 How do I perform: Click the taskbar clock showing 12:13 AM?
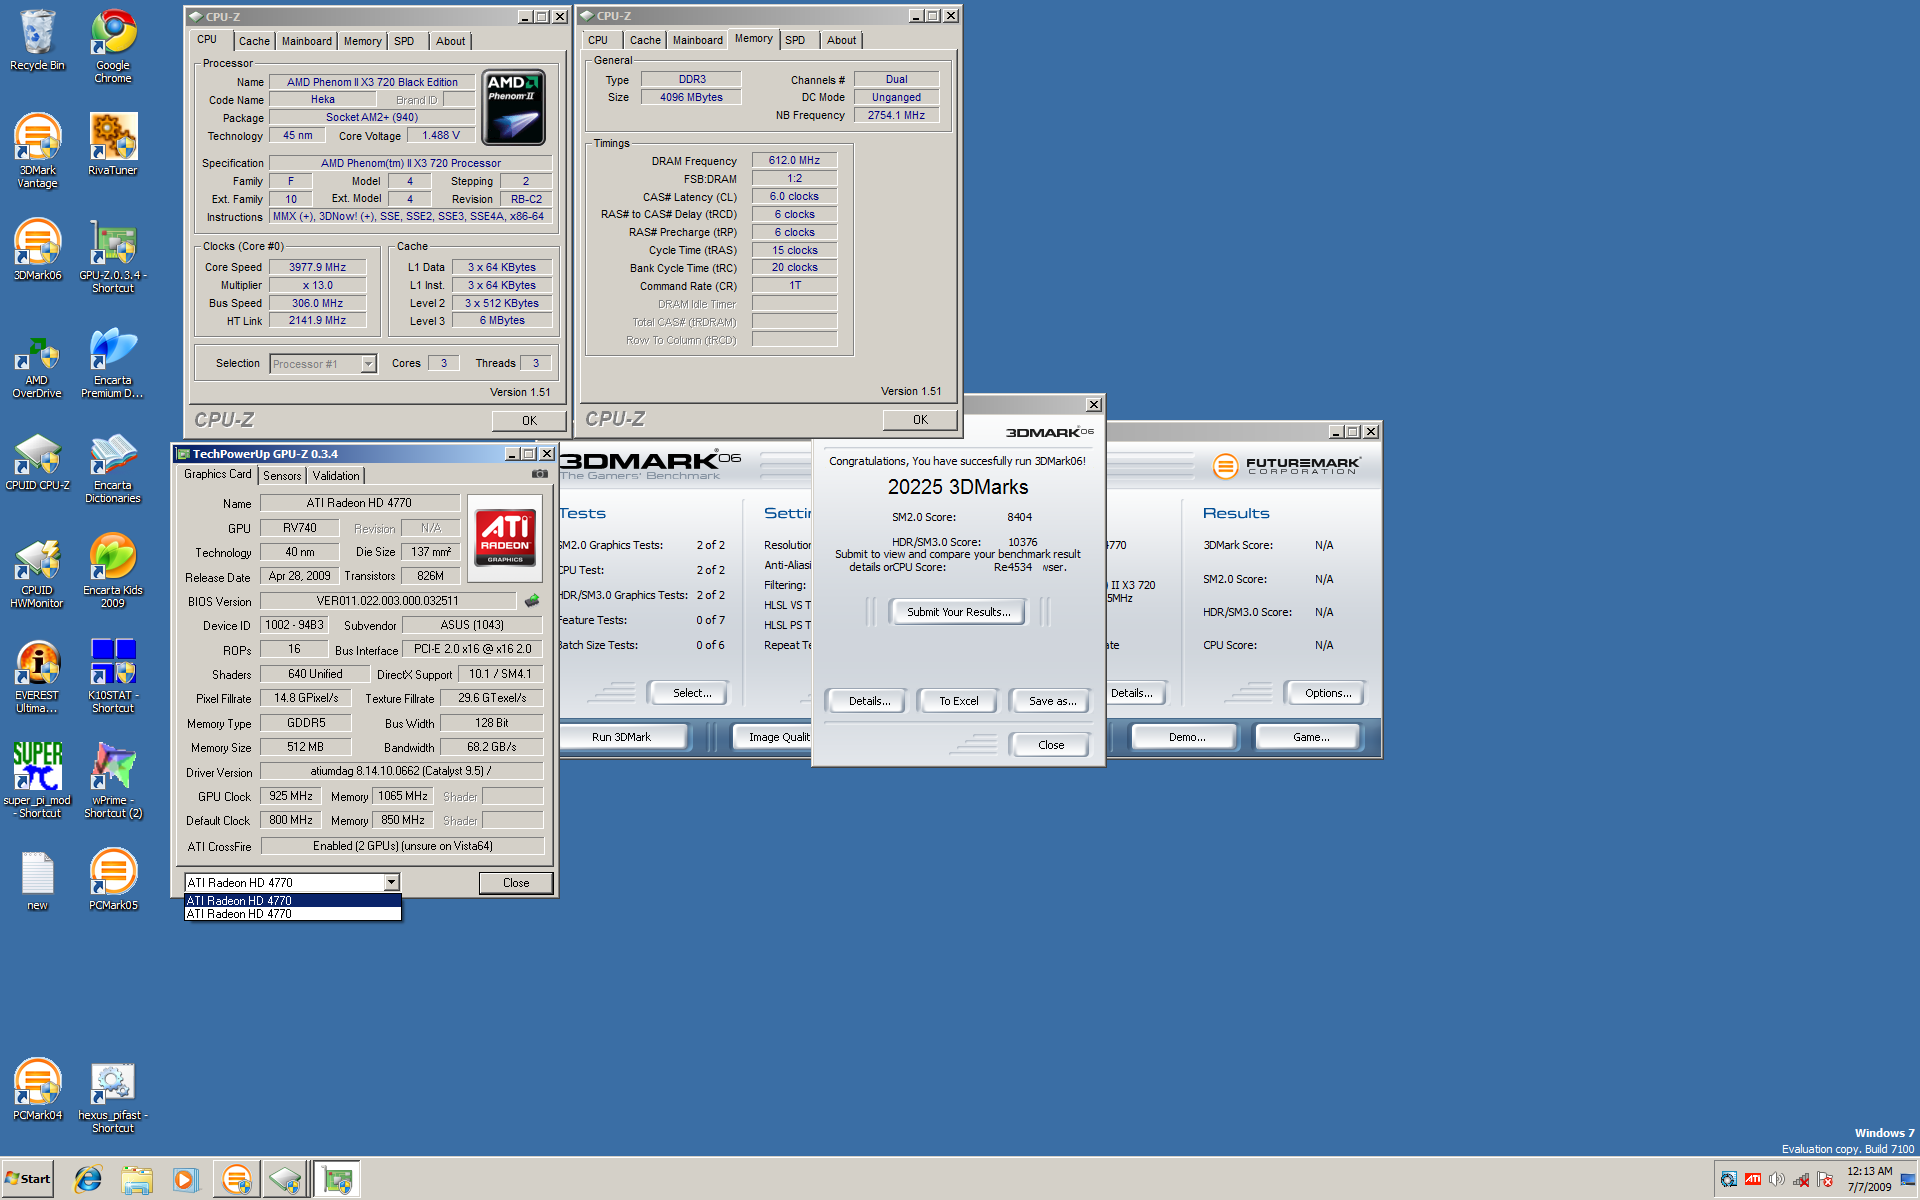tap(1869, 1179)
